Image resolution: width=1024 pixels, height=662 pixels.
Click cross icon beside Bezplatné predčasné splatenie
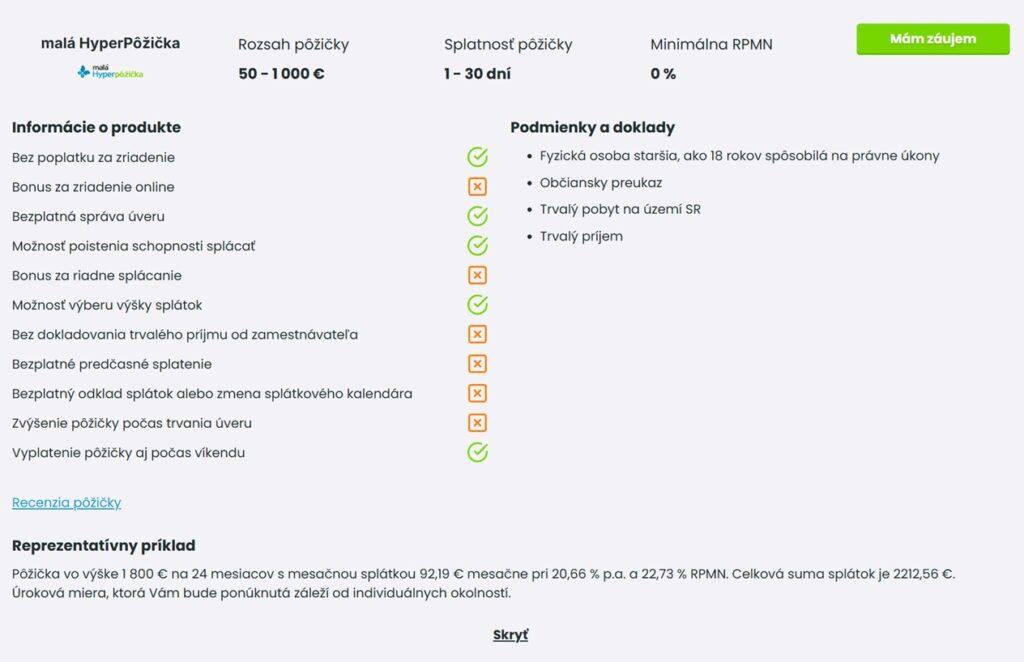click(x=477, y=364)
